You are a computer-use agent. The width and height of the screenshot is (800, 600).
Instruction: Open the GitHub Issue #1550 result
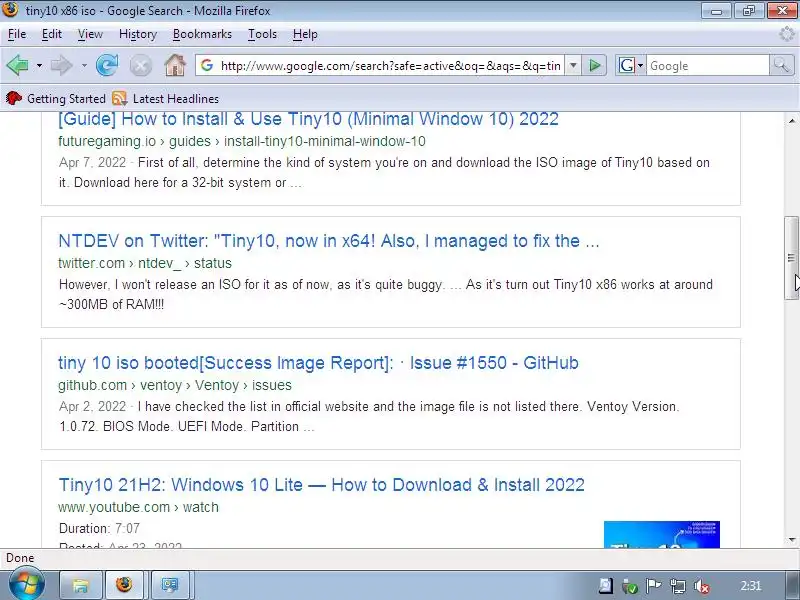[318, 363]
